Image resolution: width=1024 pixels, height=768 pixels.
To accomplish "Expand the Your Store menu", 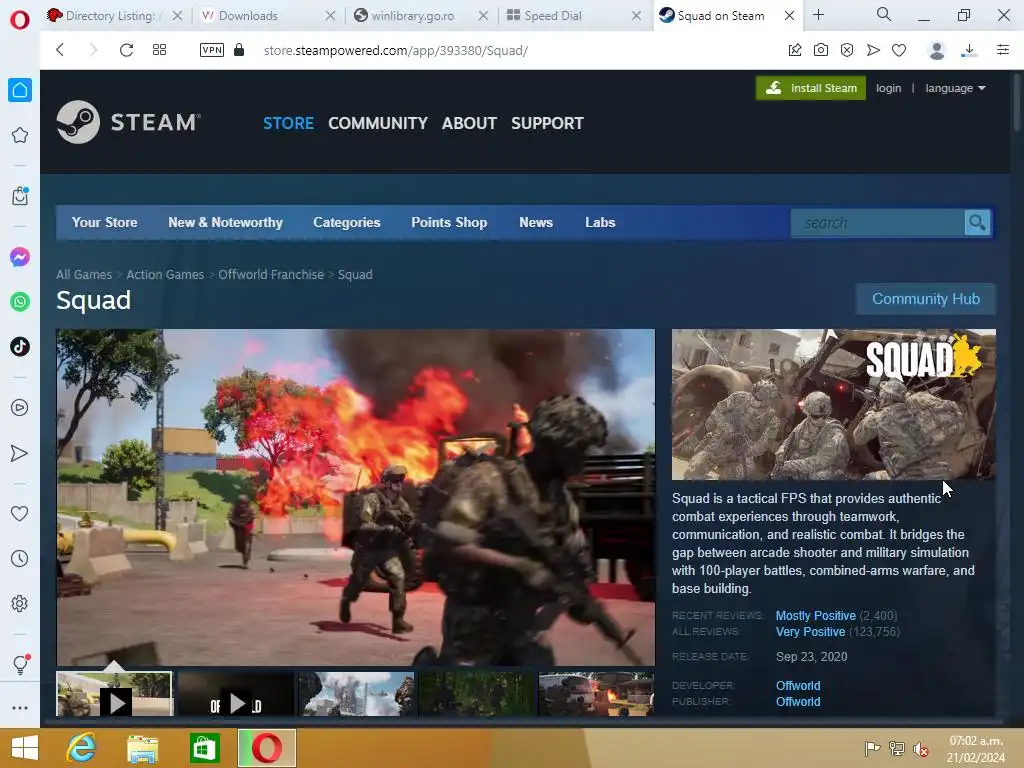I will click(104, 223).
